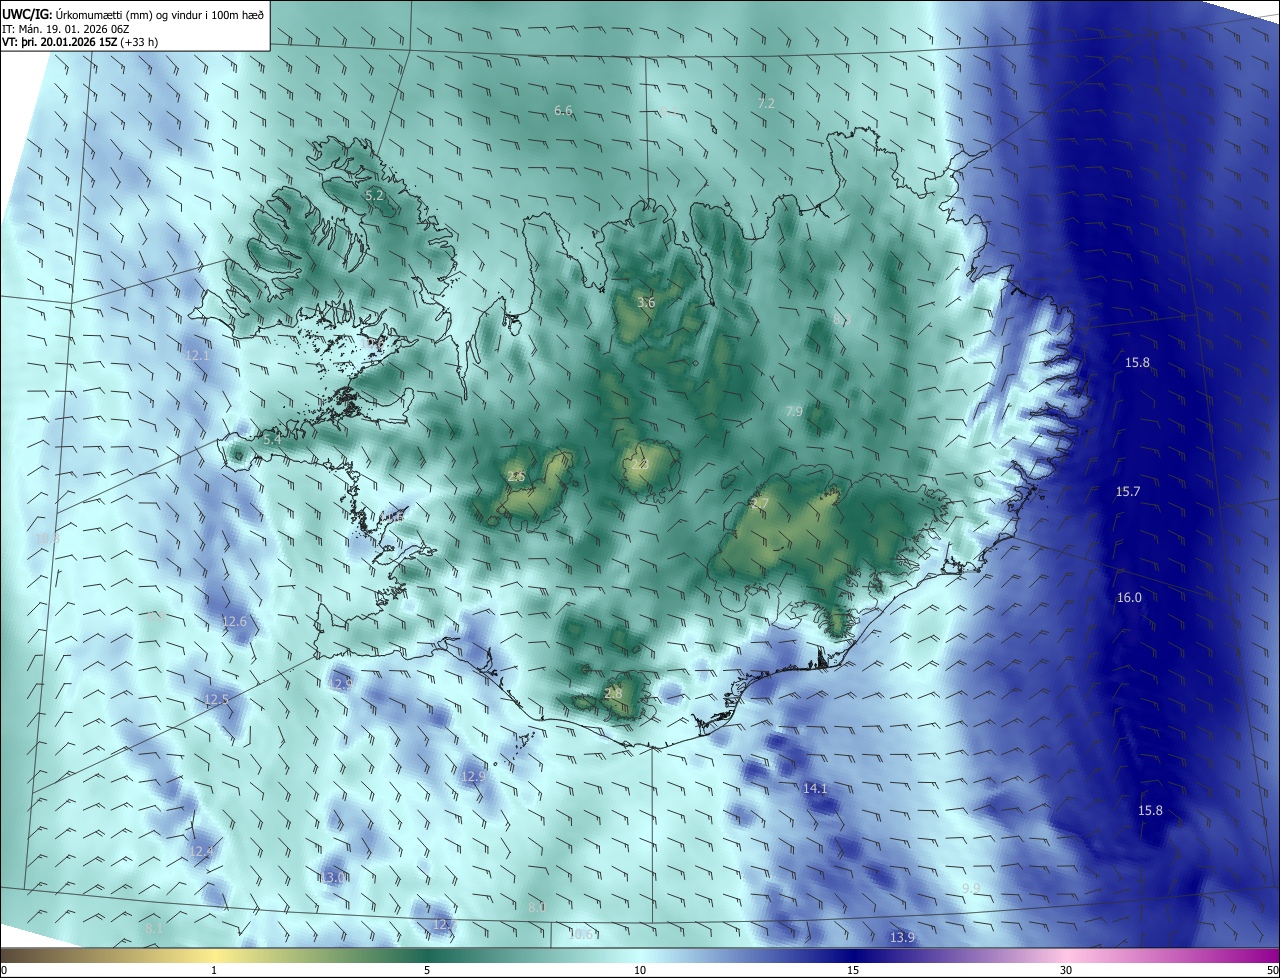Click the 5.4 value label
1280x978 pixels.
coord(272,439)
